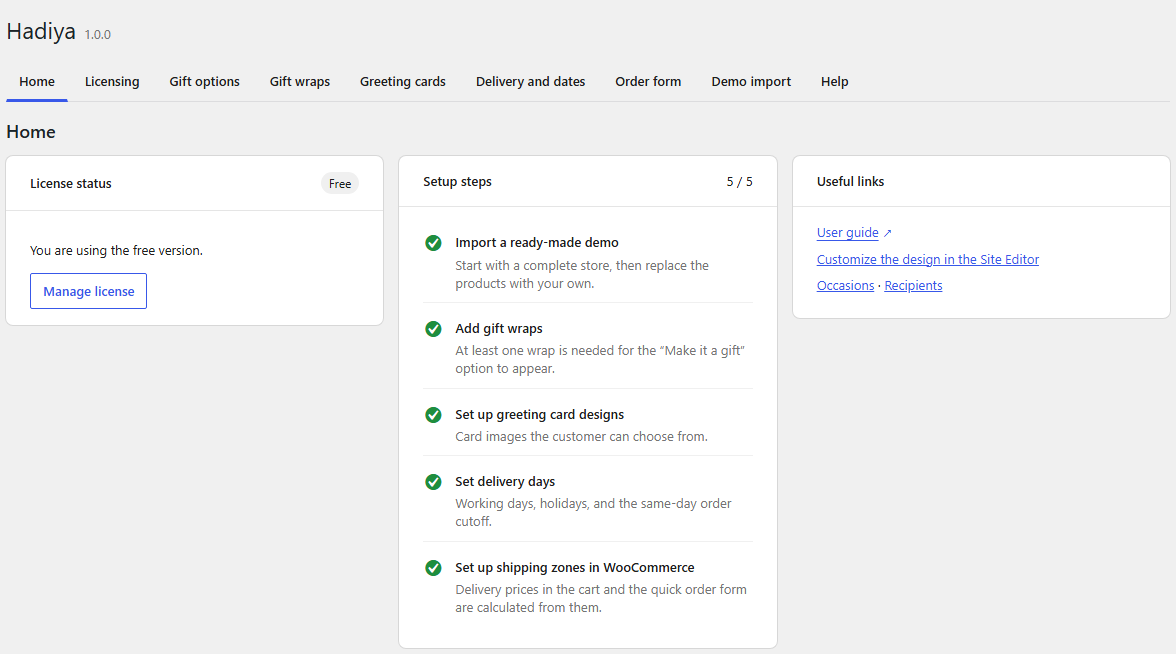The height and width of the screenshot is (654, 1176).
Task: Click the Setup steps card heading
Action: tap(458, 182)
